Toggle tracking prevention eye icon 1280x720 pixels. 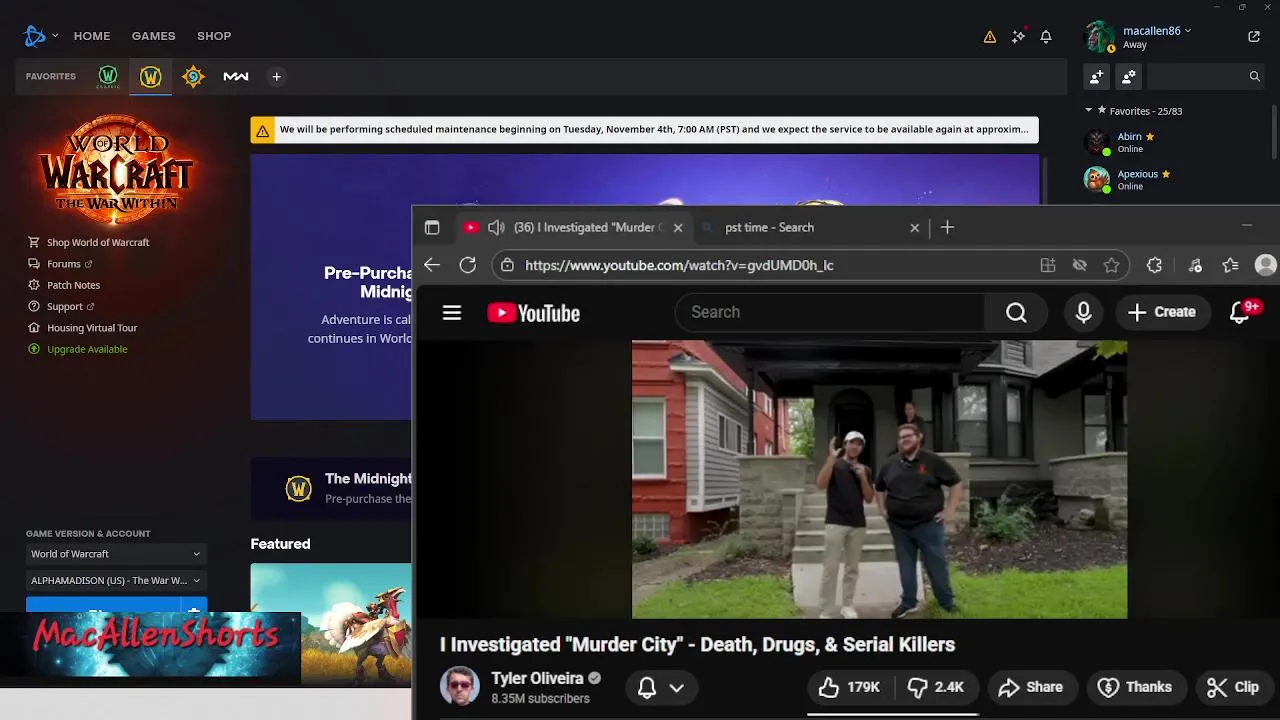1080,265
